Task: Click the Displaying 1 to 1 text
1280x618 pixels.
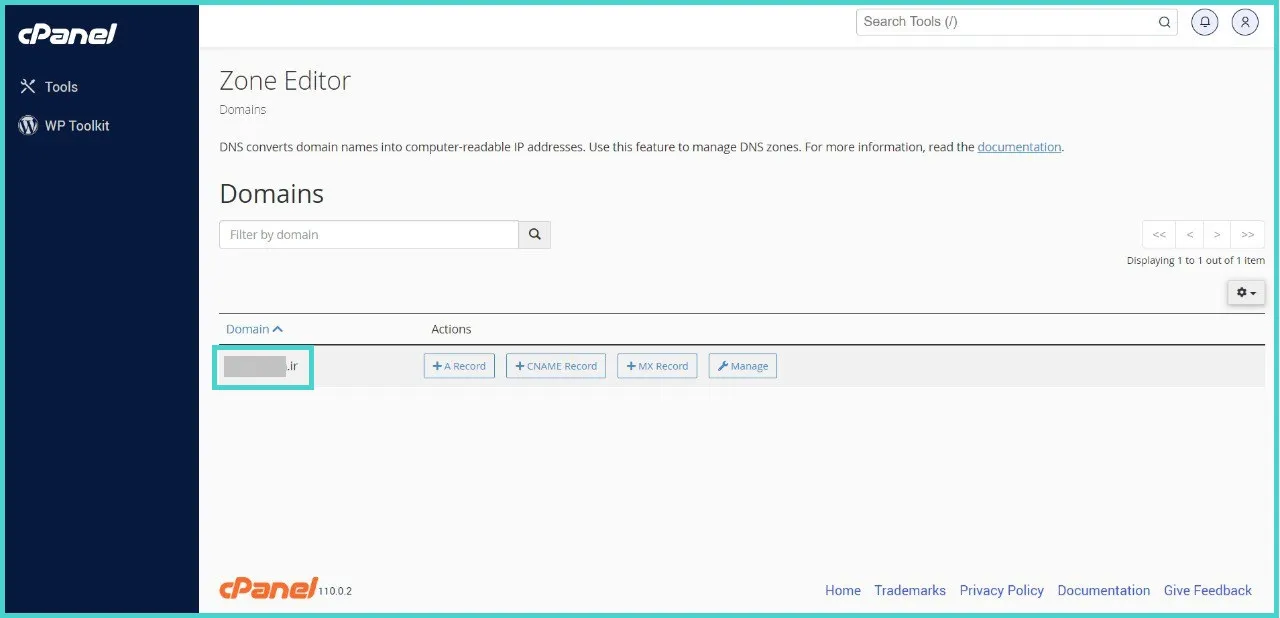Action: (1196, 261)
